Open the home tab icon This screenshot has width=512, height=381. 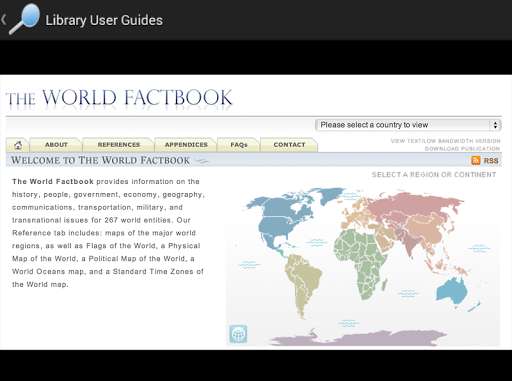18,145
